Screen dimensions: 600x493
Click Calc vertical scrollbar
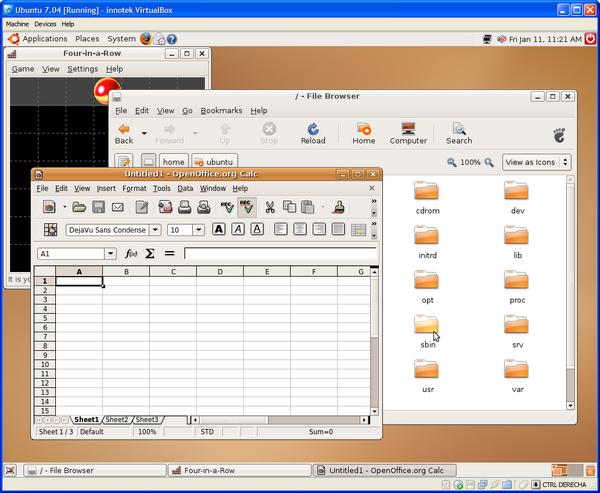point(374,342)
